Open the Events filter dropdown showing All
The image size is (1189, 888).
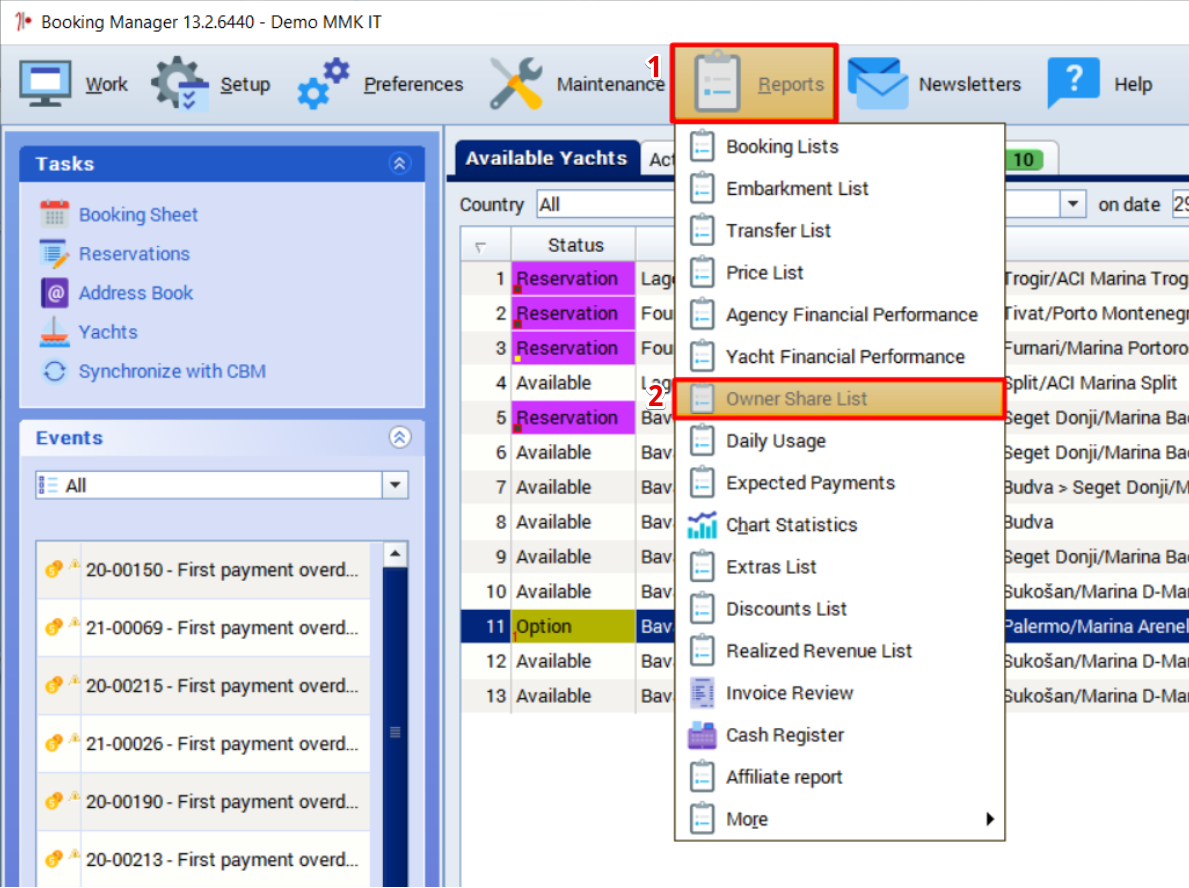coord(396,486)
